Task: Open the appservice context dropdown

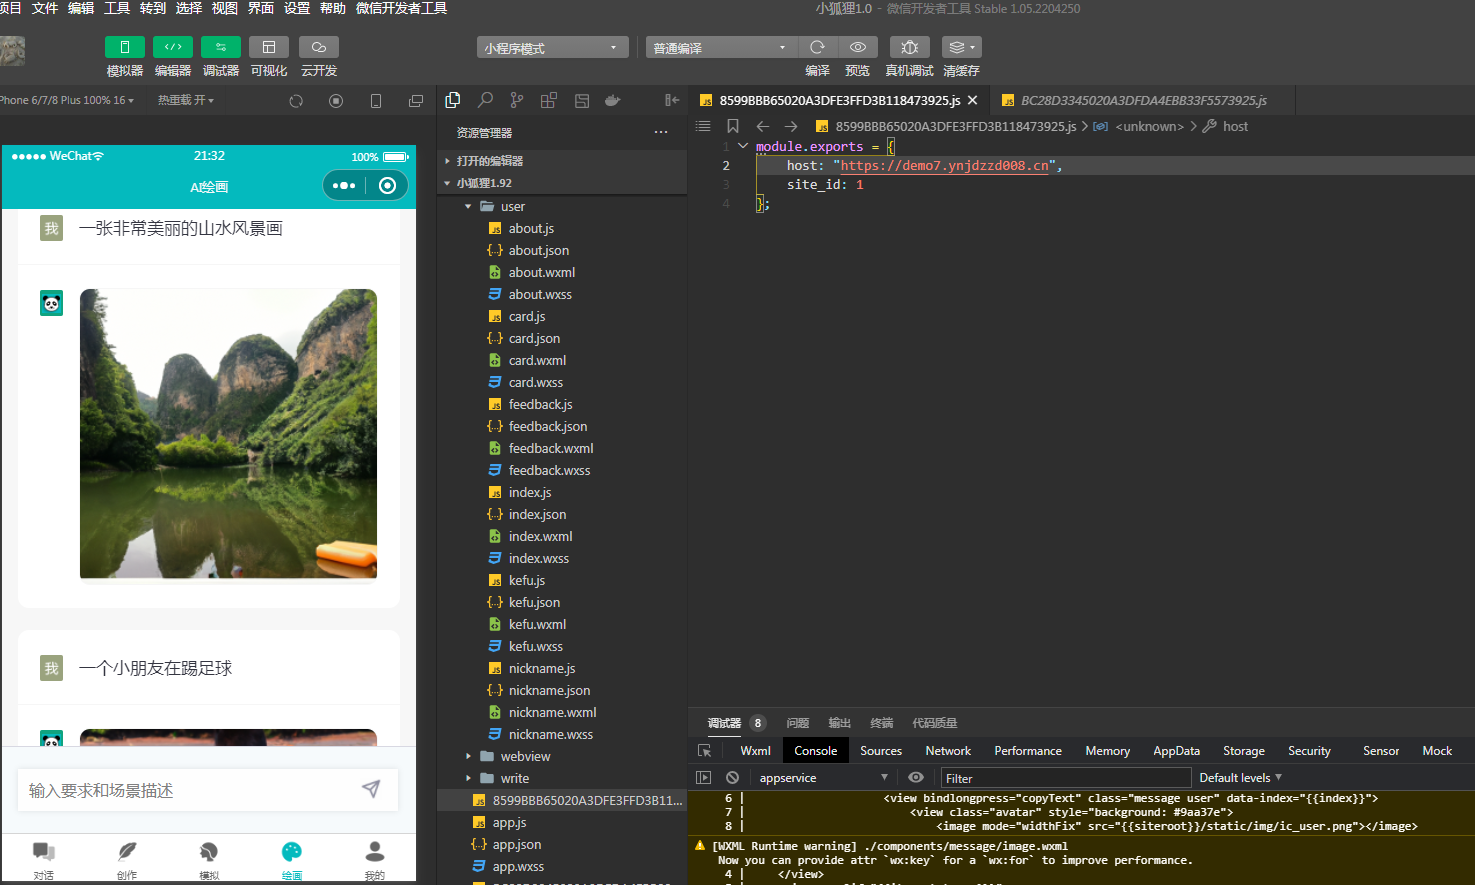Action: tap(823, 778)
